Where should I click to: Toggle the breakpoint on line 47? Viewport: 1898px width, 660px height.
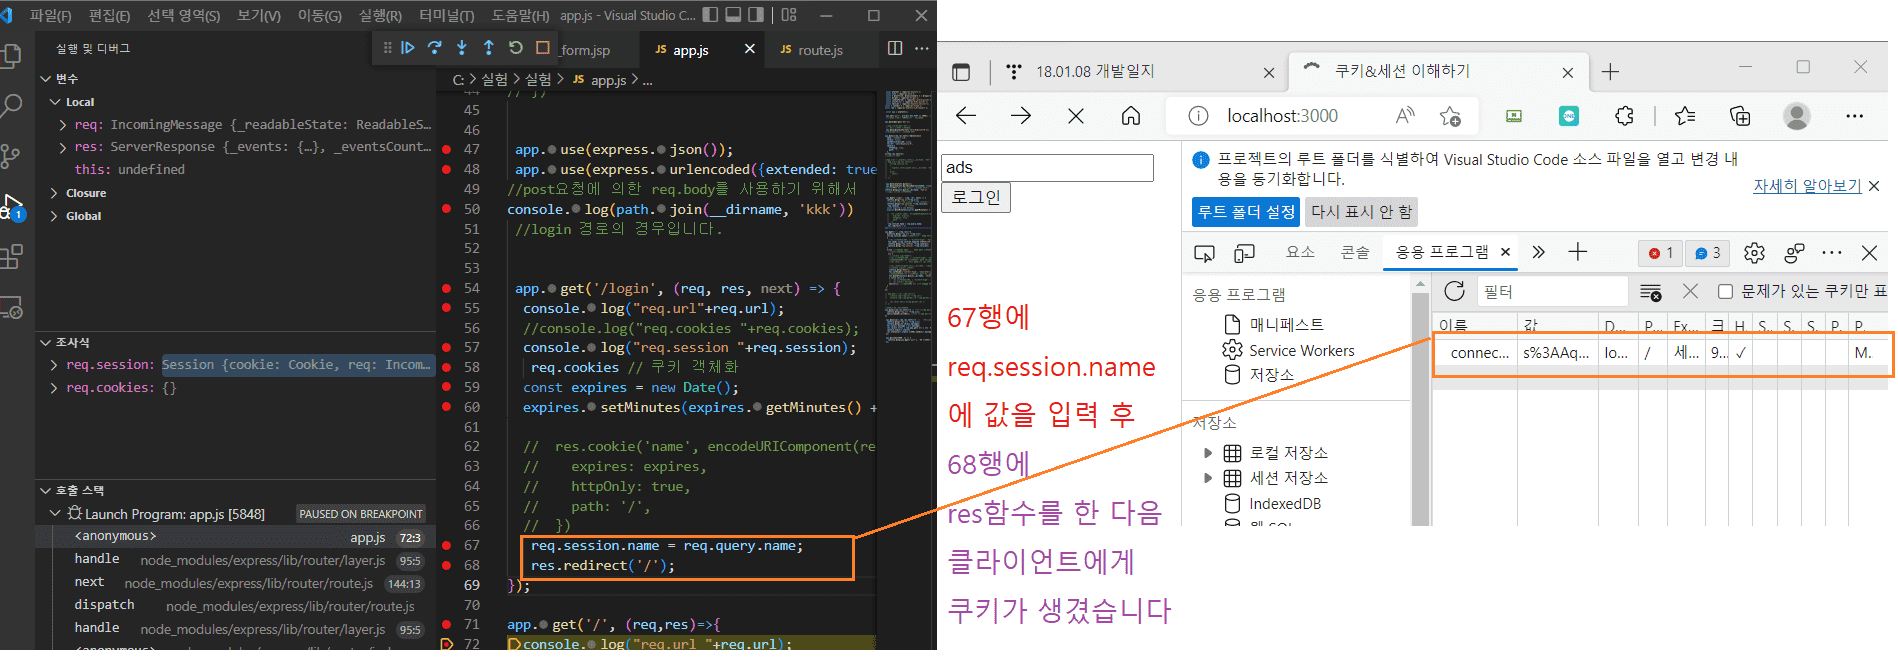tap(446, 149)
